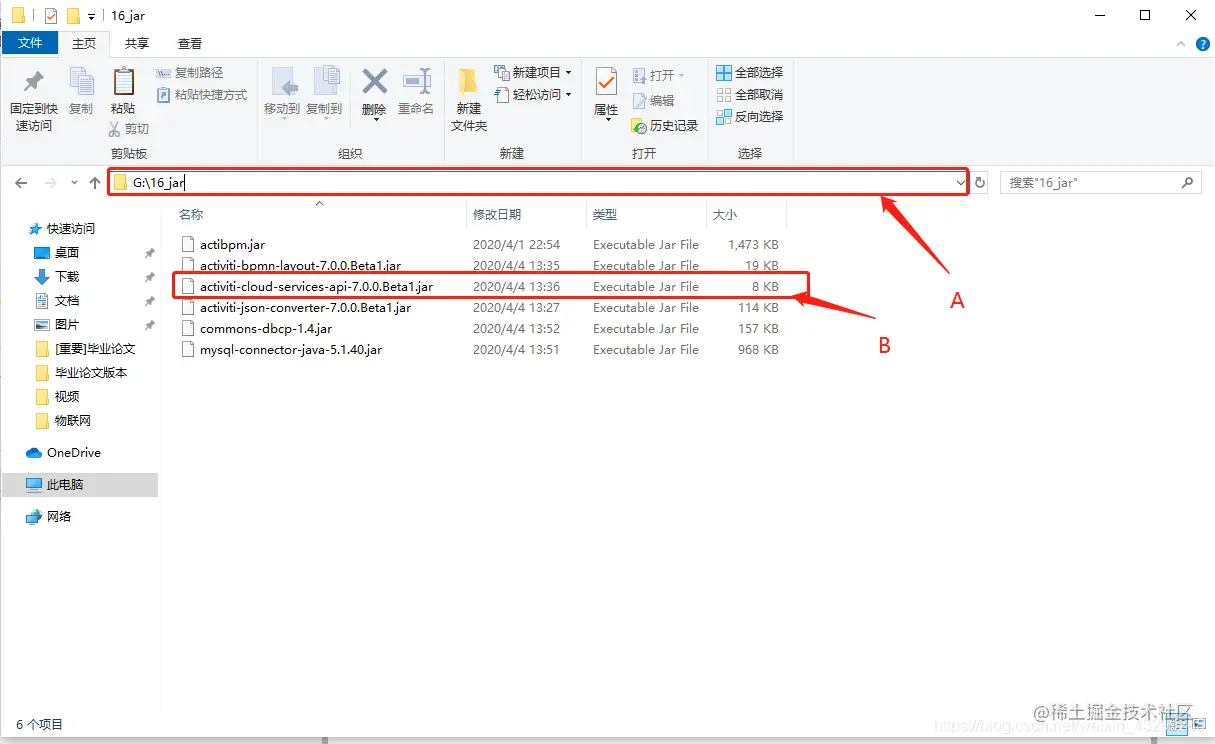Click the search box for 16_jar
The height and width of the screenshot is (744, 1215).
(x=1100, y=183)
